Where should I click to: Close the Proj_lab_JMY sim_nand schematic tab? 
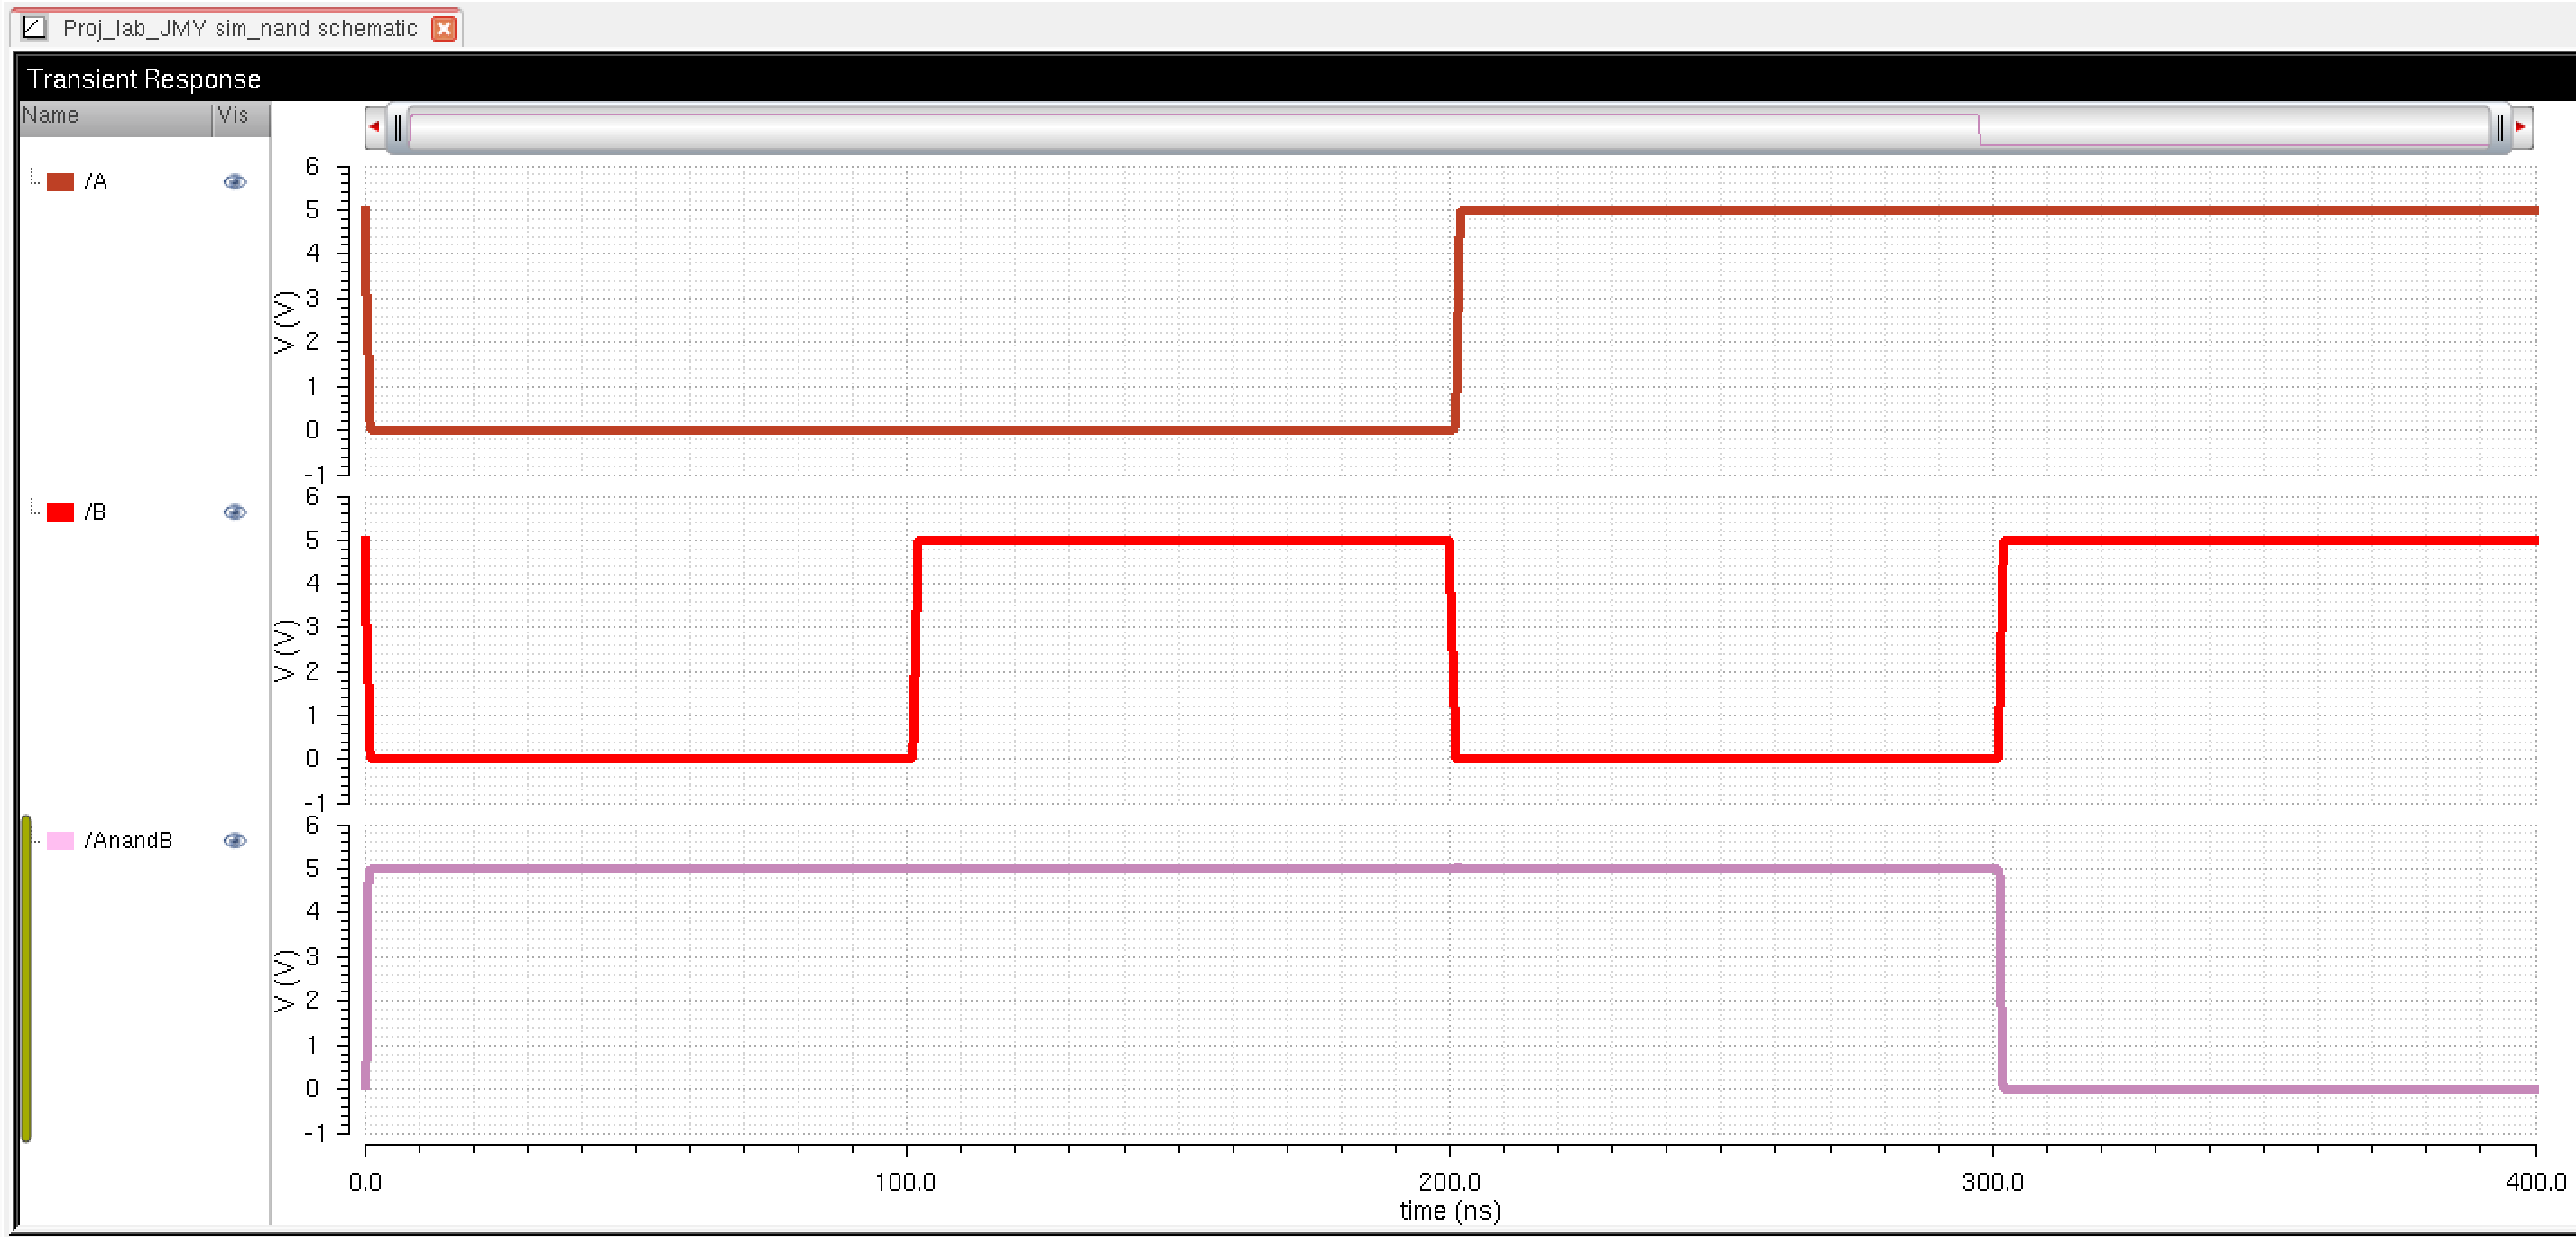[443, 28]
